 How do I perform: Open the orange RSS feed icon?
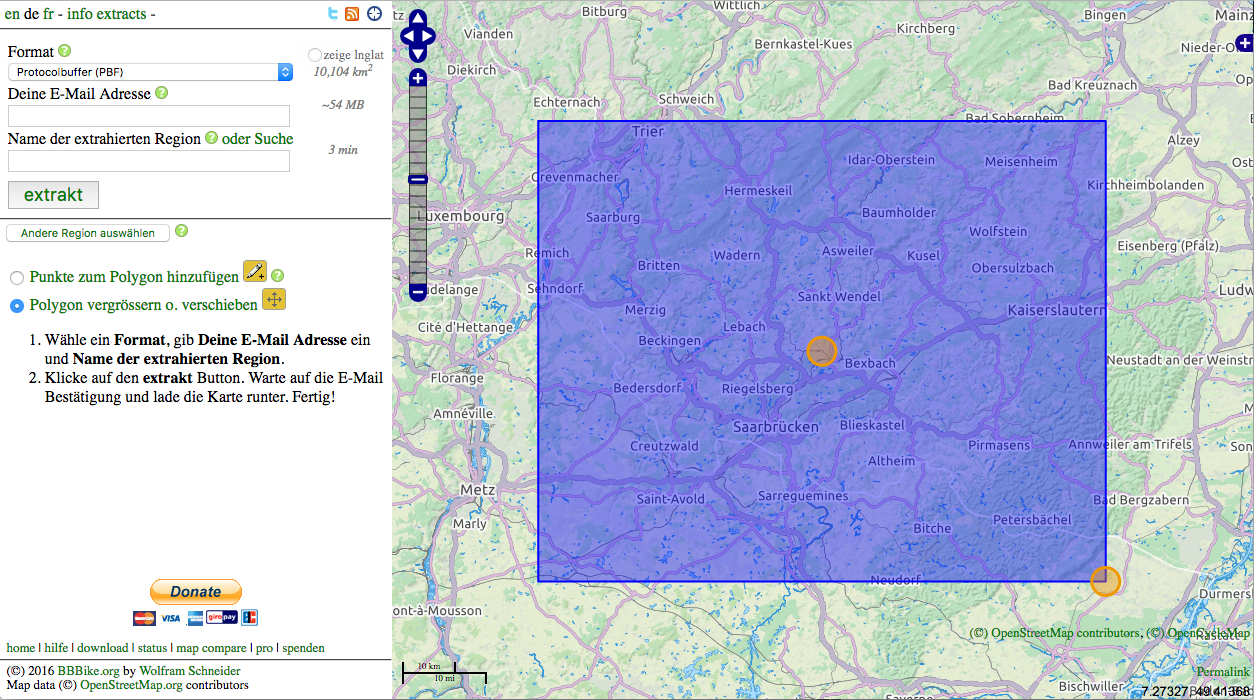(x=352, y=14)
